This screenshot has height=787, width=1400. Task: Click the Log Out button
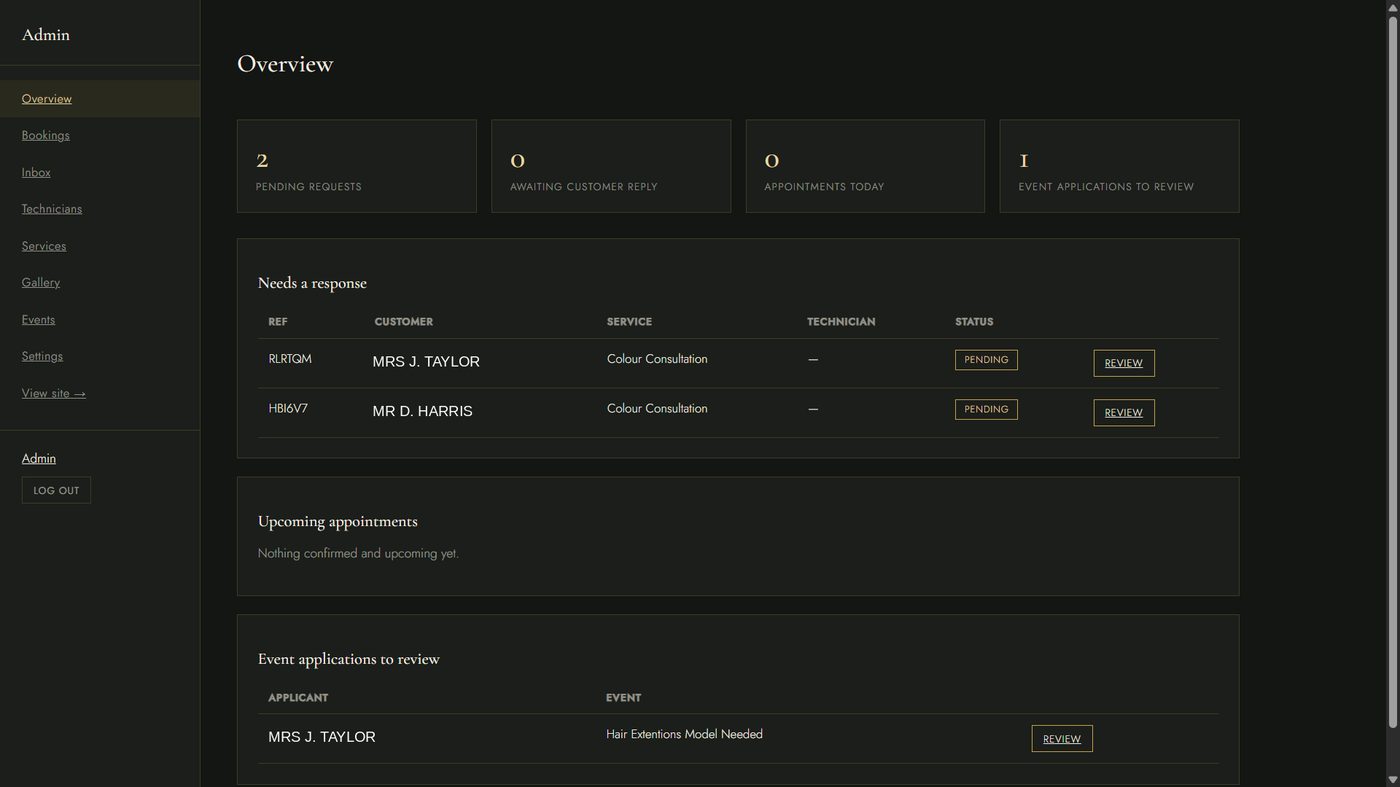click(x=56, y=490)
